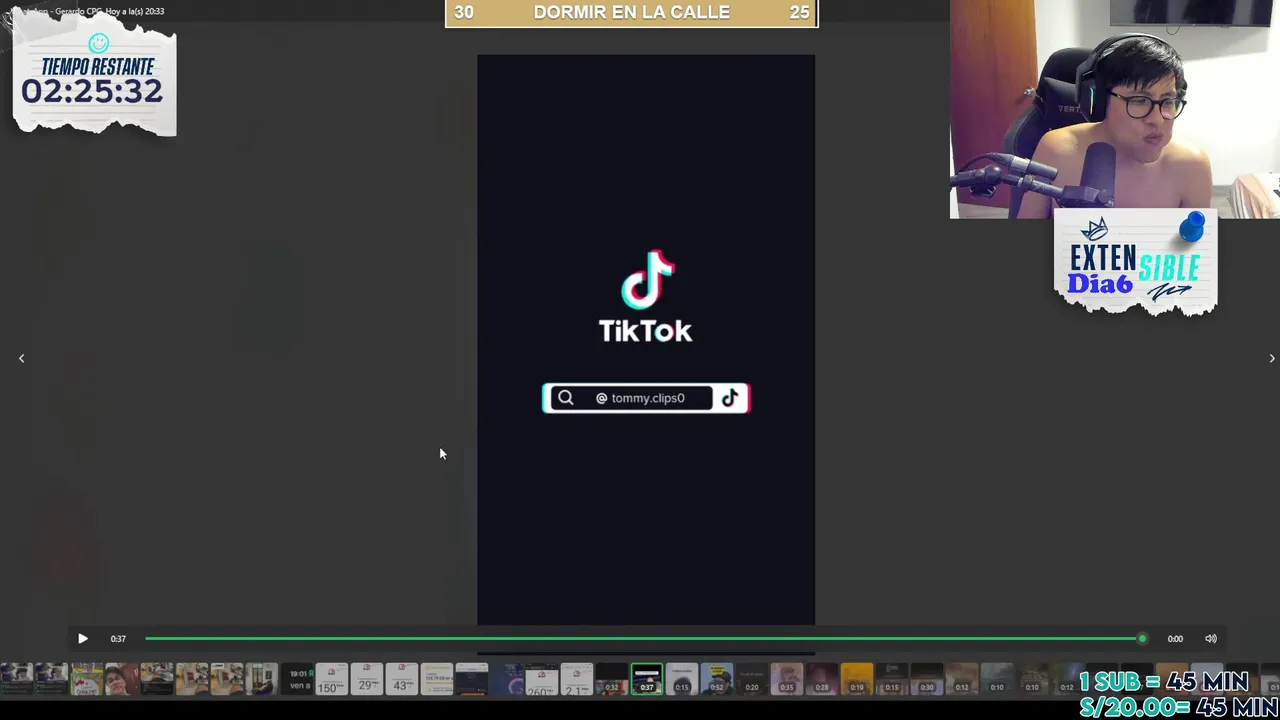Click the 0:00 remaining time label
This screenshot has width=1280, height=720.
pyautogui.click(x=1175, y=638)
